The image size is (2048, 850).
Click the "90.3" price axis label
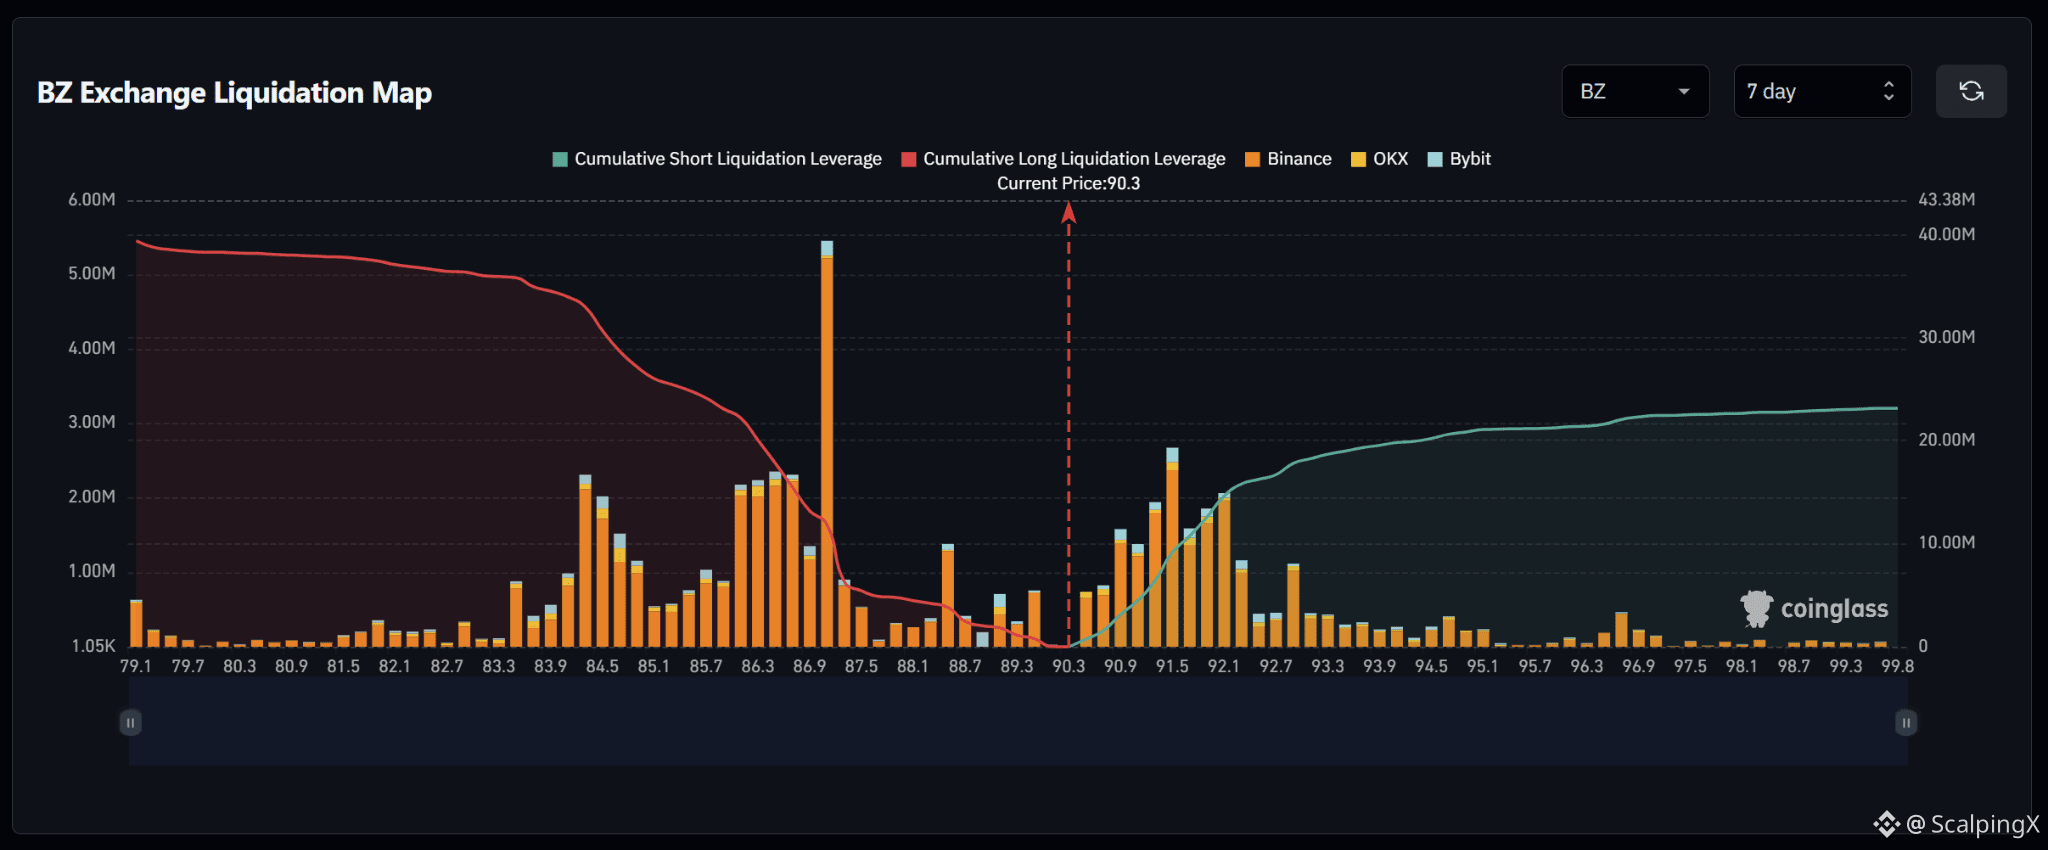pos(1068,666)
